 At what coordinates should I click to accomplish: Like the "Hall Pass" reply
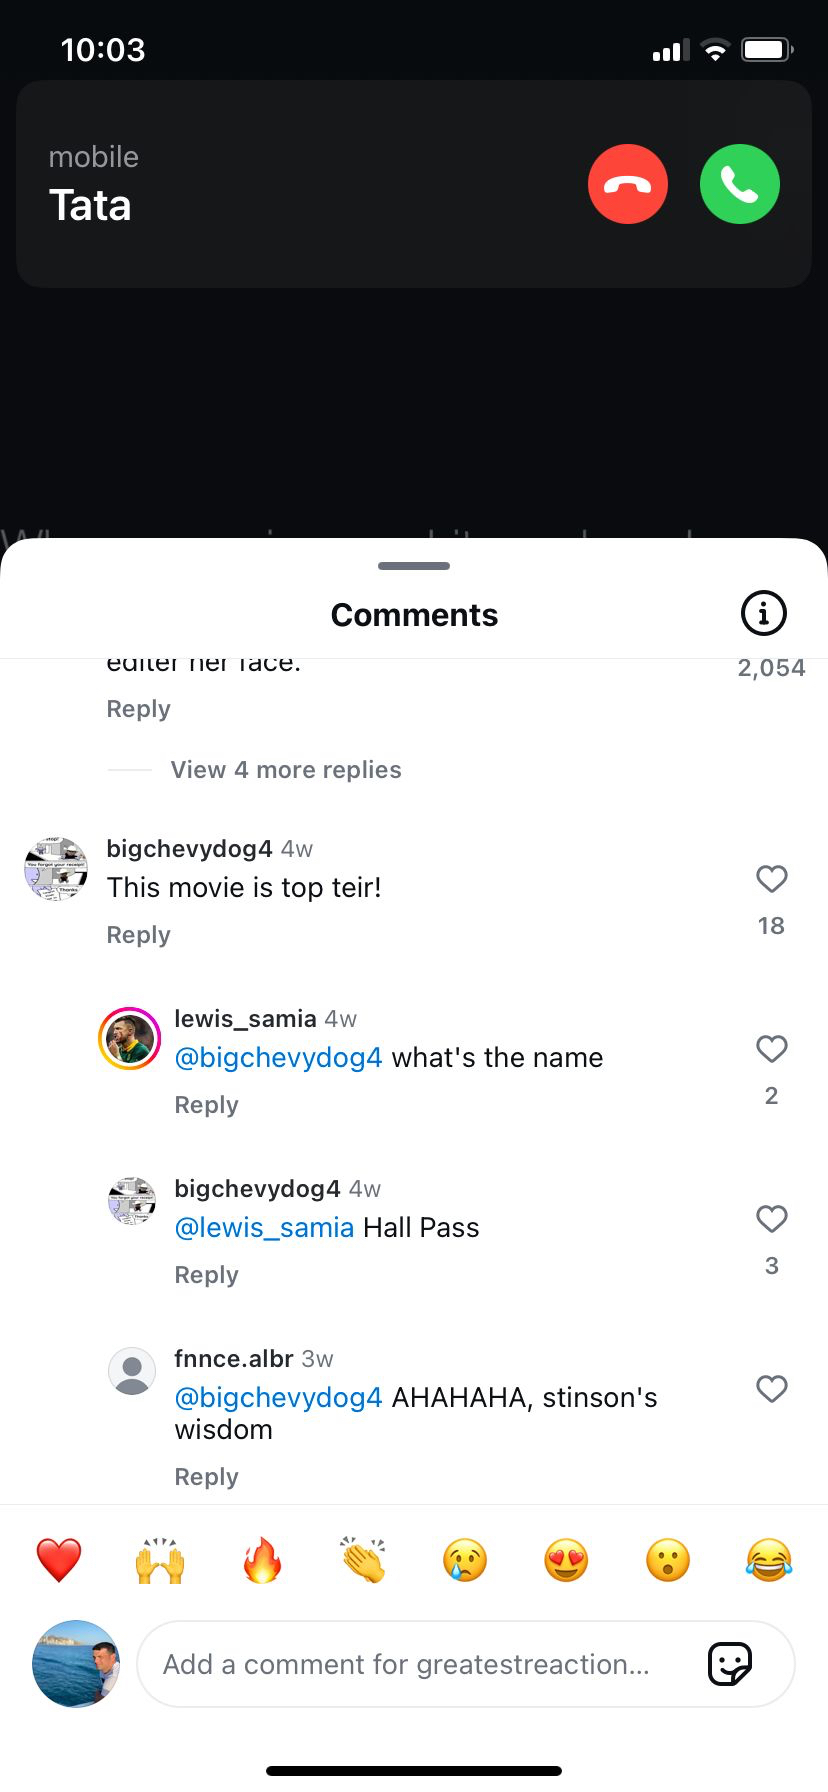[771, 1220]
